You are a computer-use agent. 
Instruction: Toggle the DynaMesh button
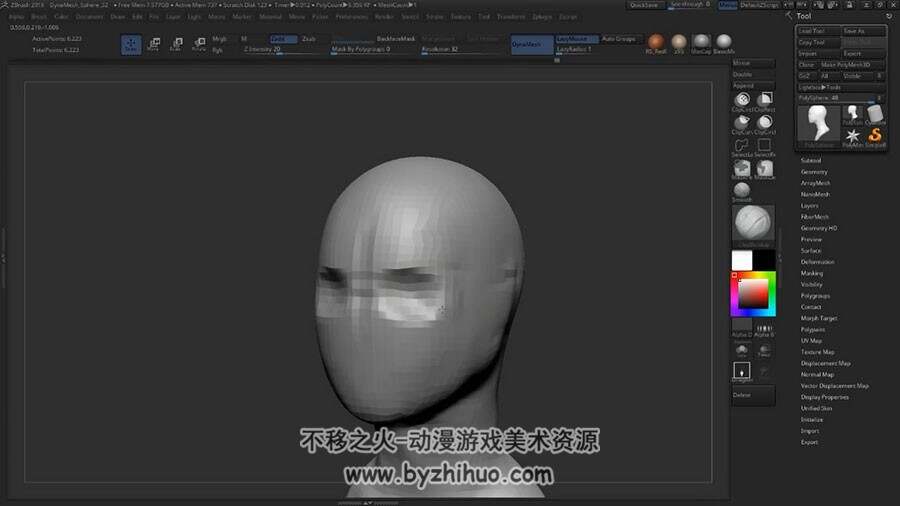click(x=532, y=44)
